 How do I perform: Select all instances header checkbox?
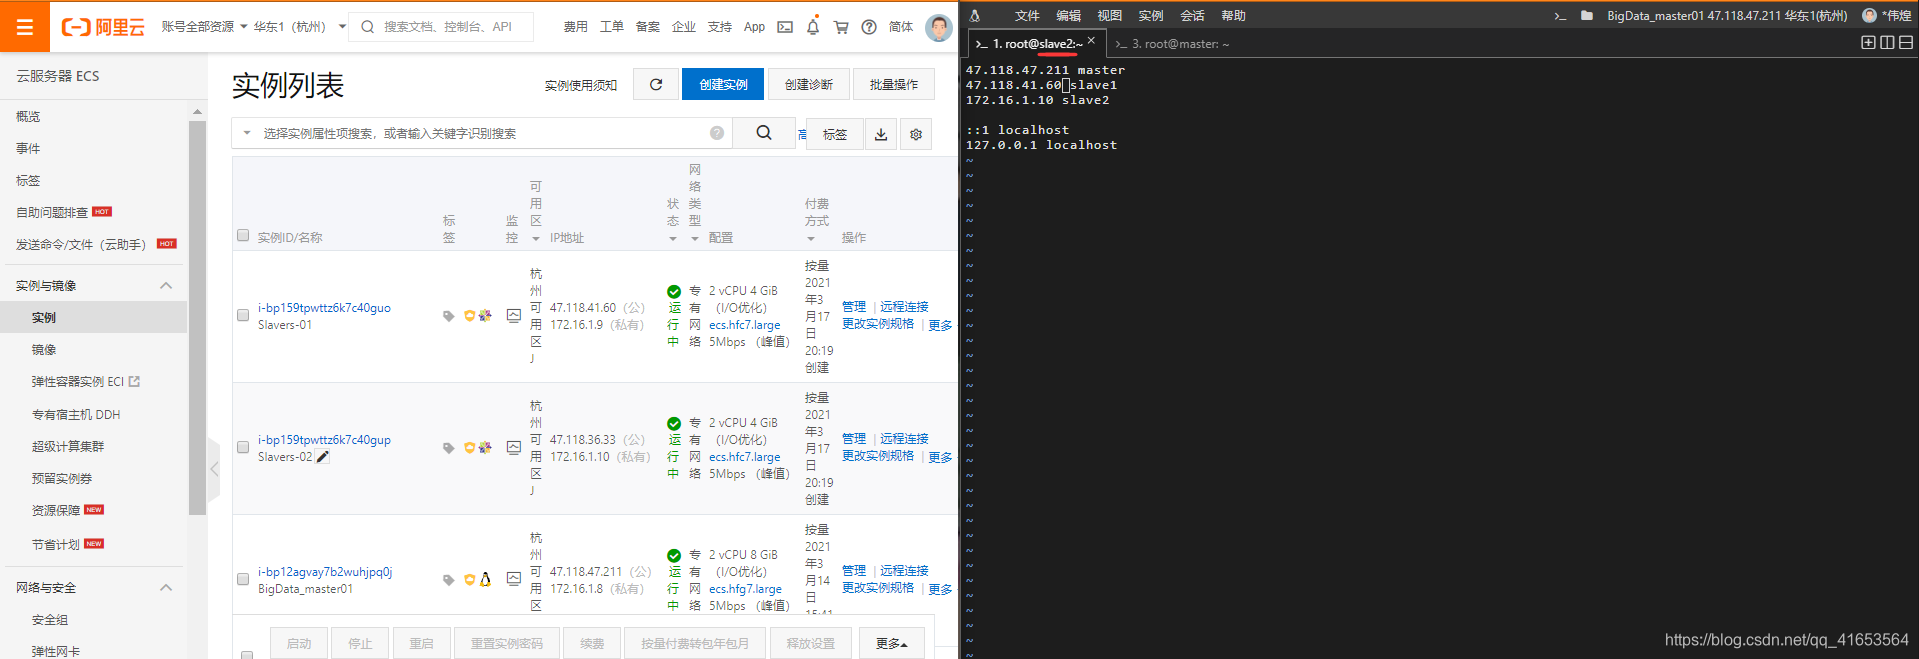tap(243, 236)
